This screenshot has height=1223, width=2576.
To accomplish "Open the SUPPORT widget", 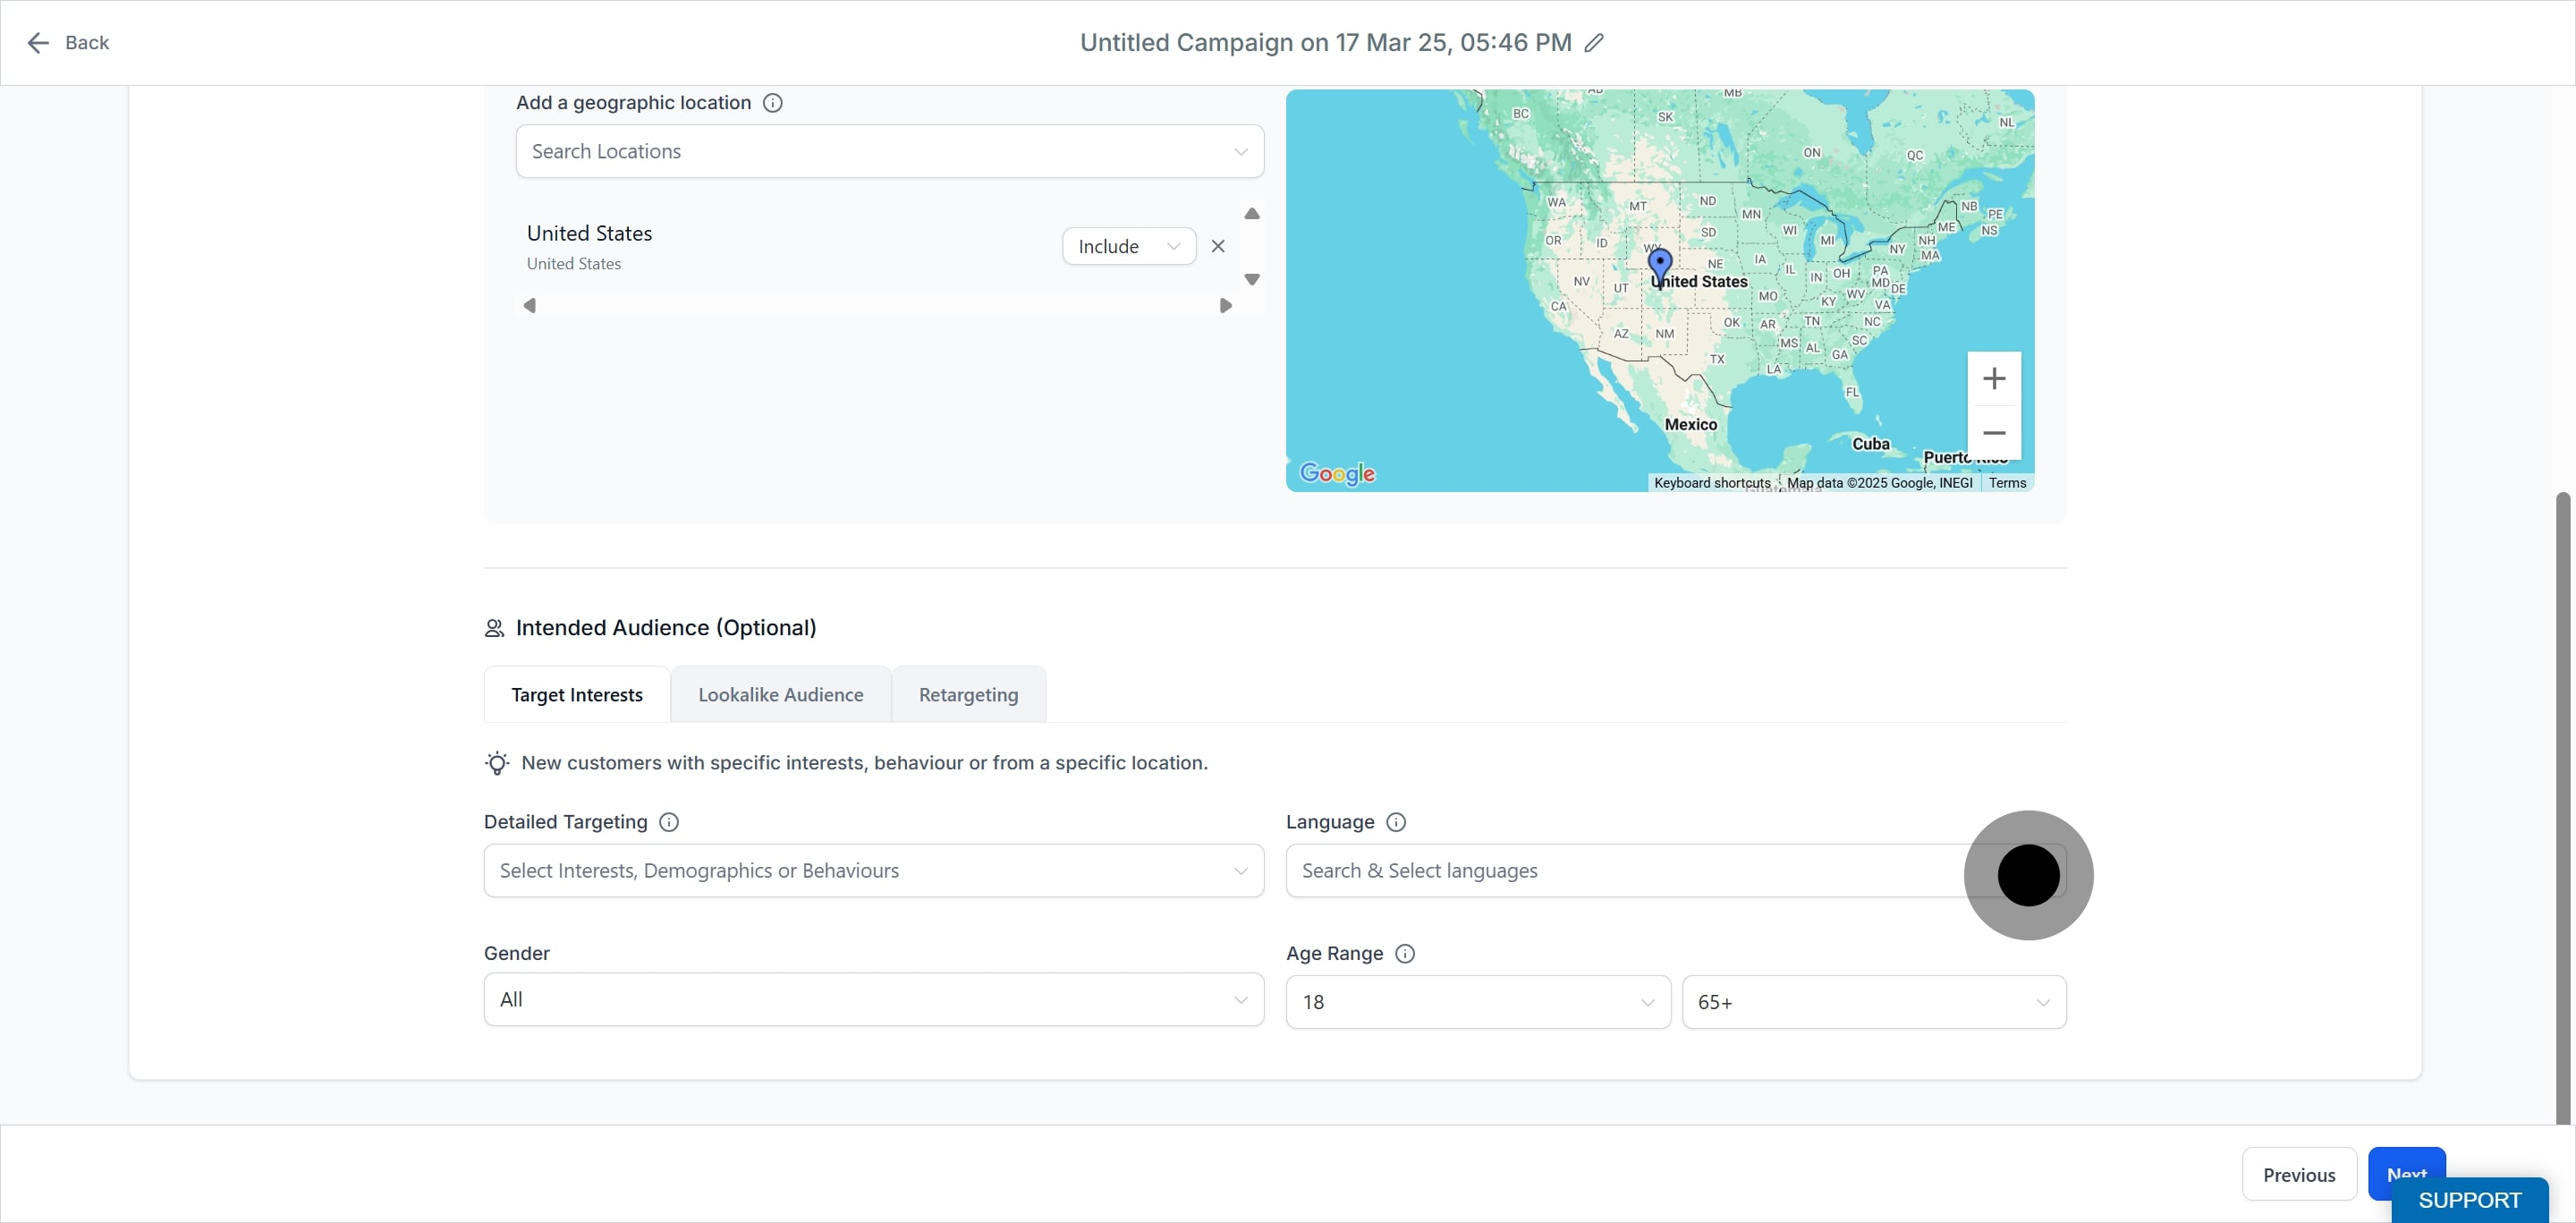I will [2469, 1200].
